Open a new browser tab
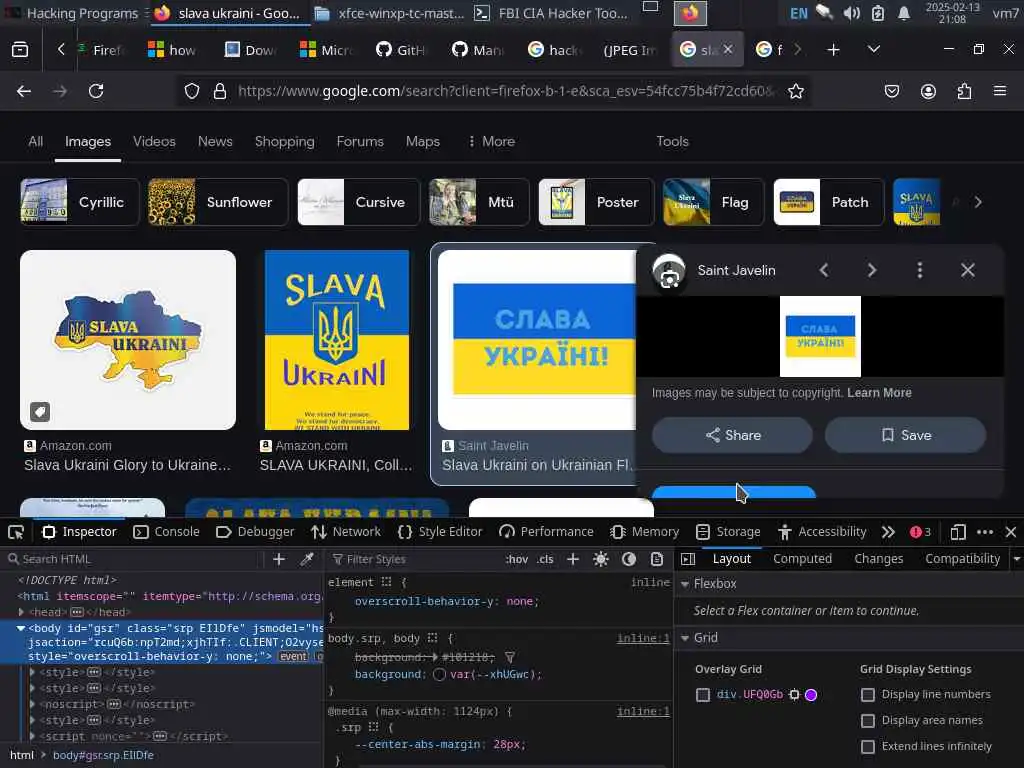This screenshot has height=768, width=1024. tap(833, 50)
